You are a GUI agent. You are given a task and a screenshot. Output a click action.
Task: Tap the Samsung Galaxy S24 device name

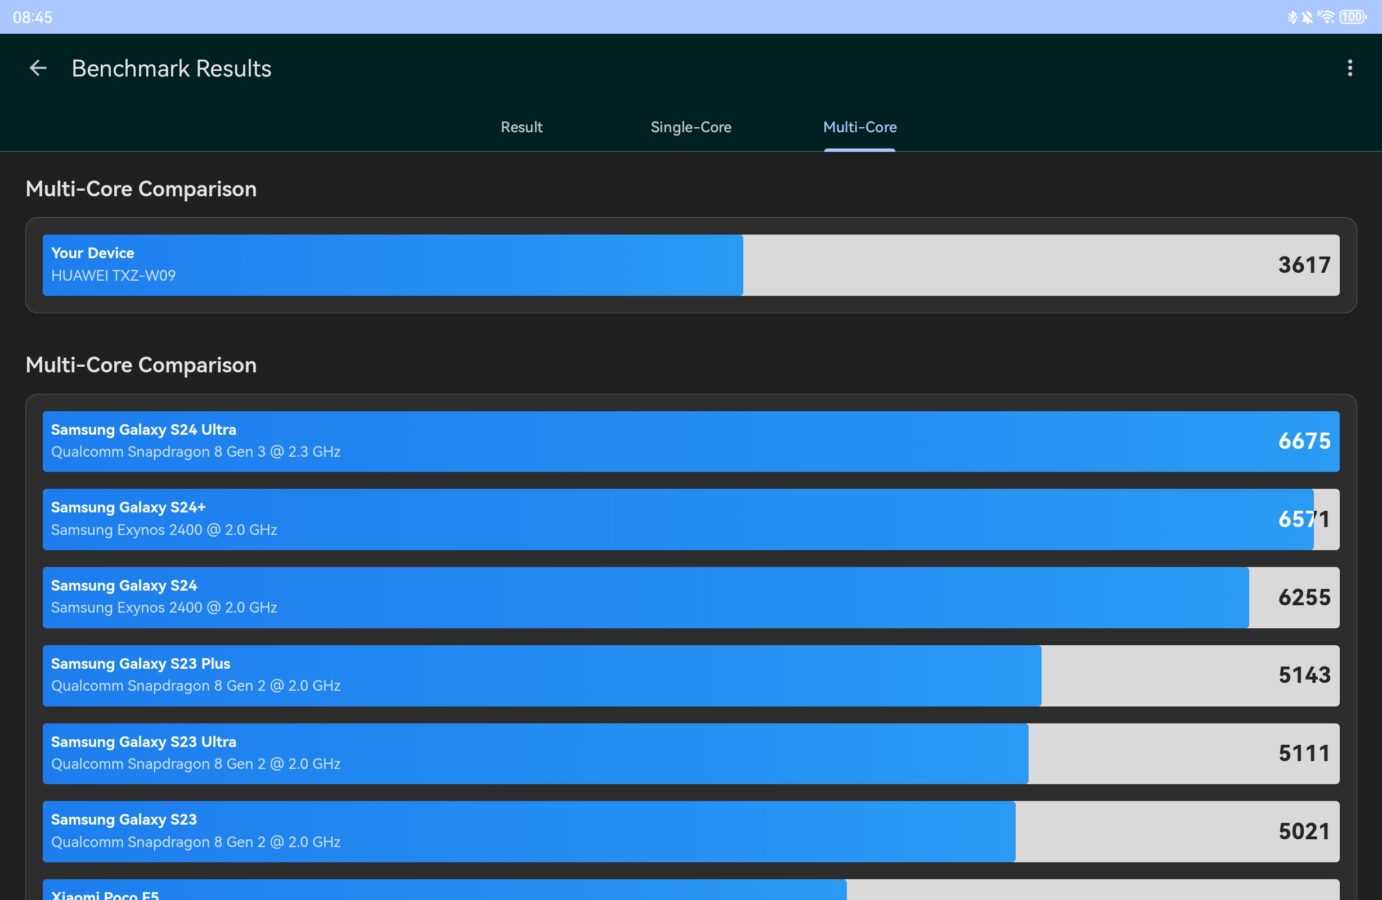pos(124,586)
